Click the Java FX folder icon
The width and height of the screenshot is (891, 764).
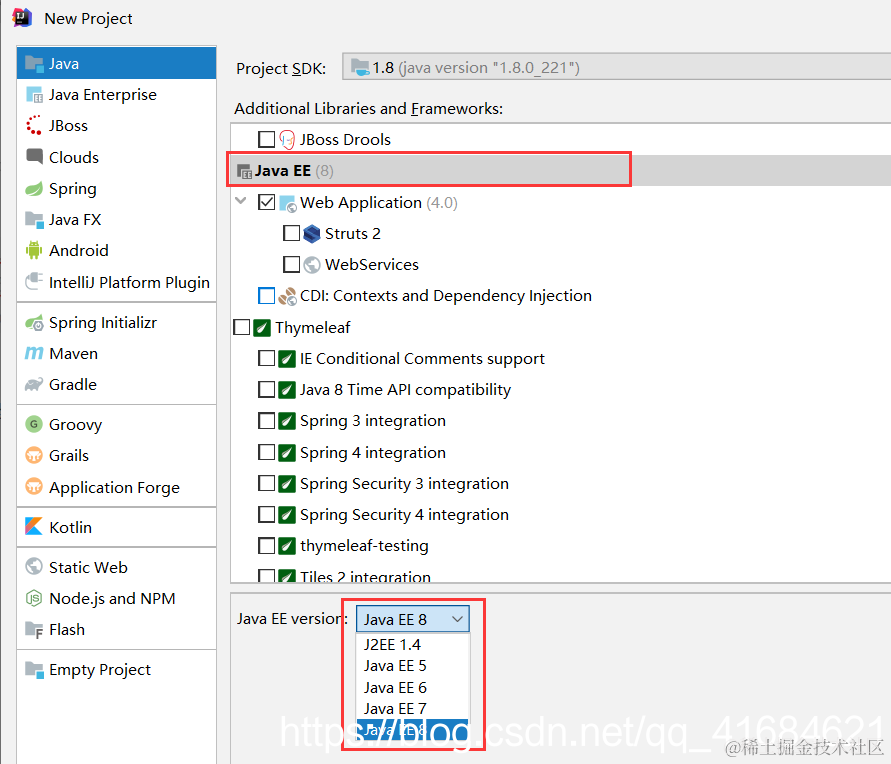(x=34, y=220)
